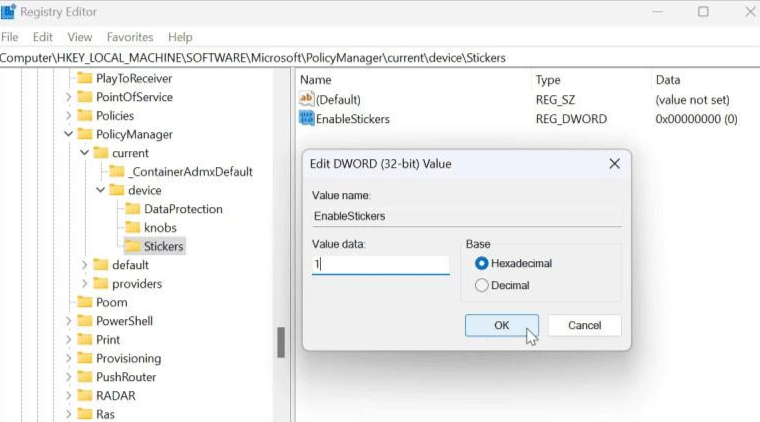Click the Data column header
760x422 pixels.
tap(668, 79)
